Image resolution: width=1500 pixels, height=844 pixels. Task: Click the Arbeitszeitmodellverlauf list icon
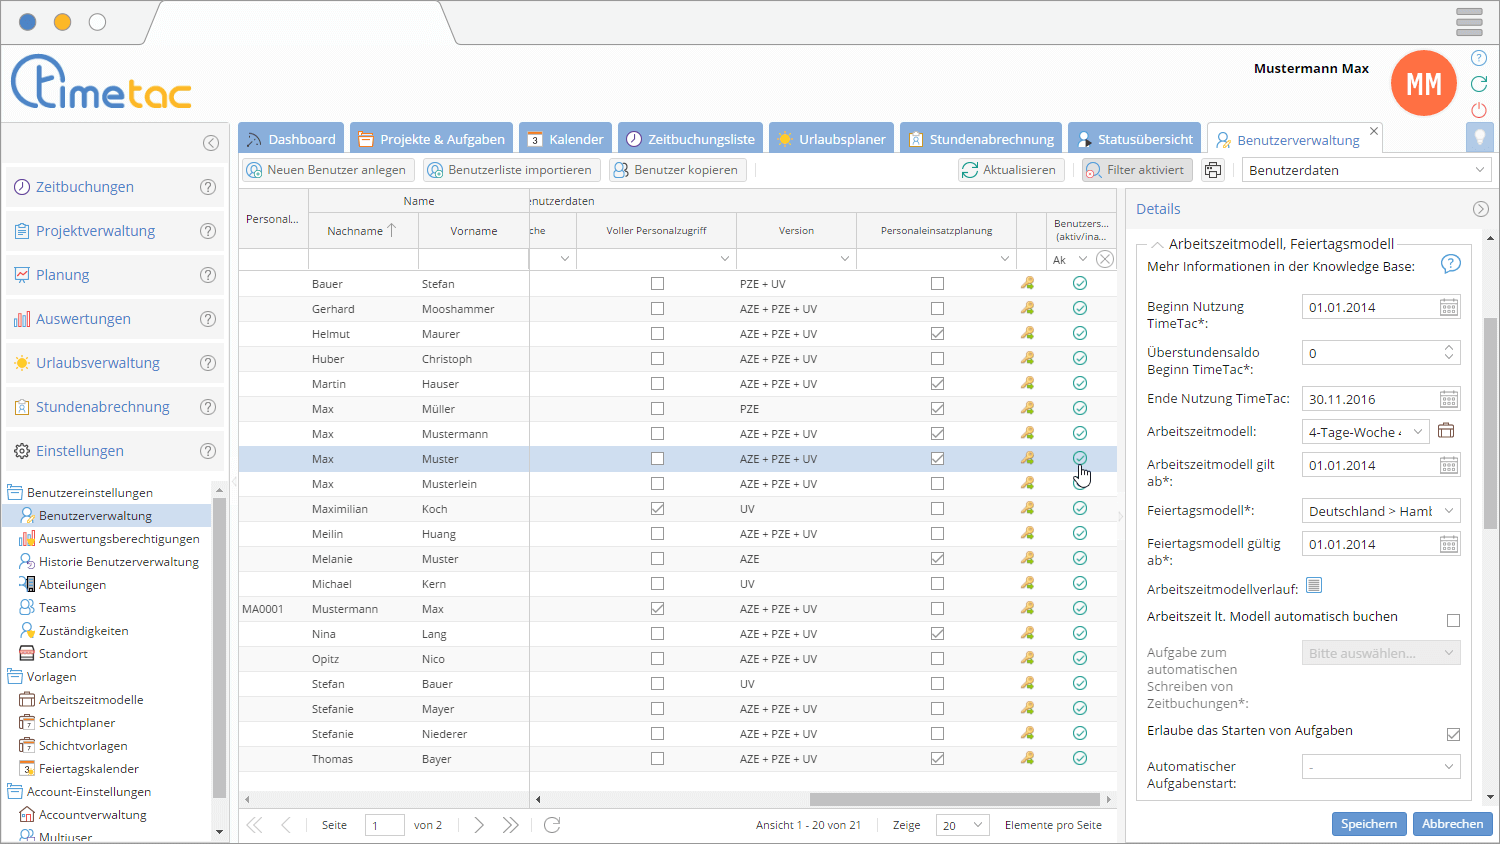pos(1314,586)
